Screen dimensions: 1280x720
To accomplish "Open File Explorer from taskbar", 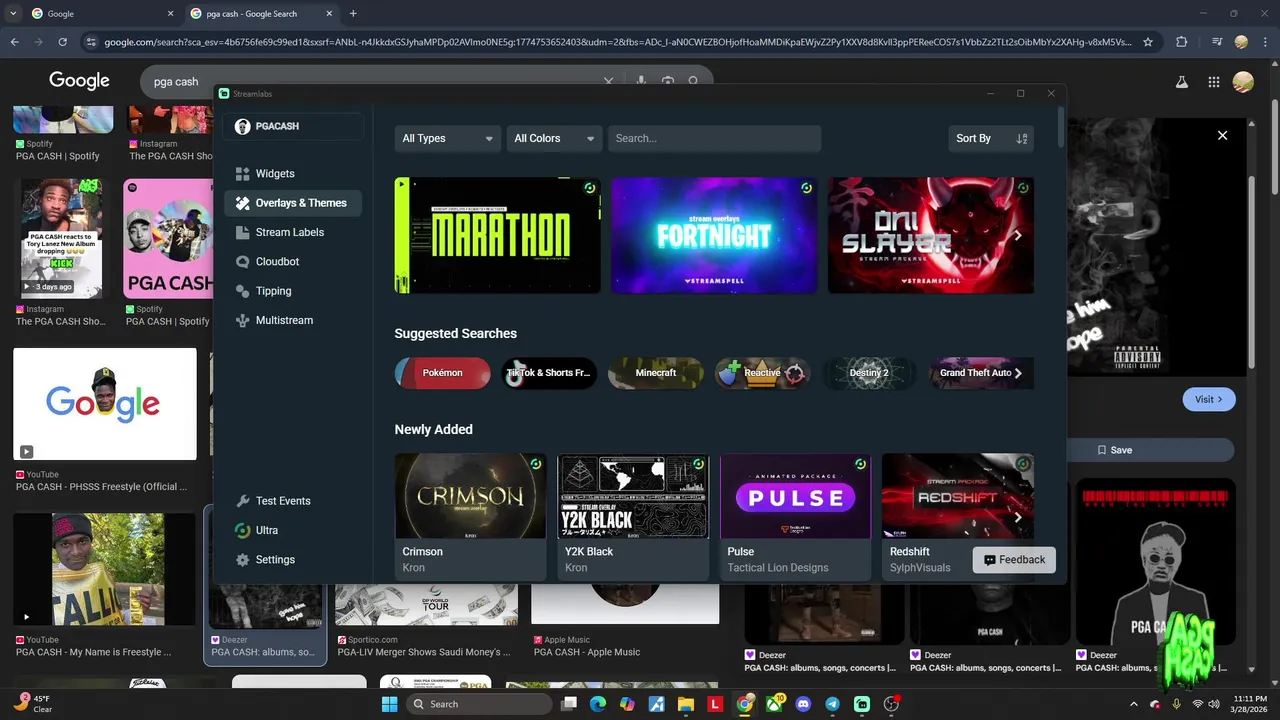I will 686,704.
